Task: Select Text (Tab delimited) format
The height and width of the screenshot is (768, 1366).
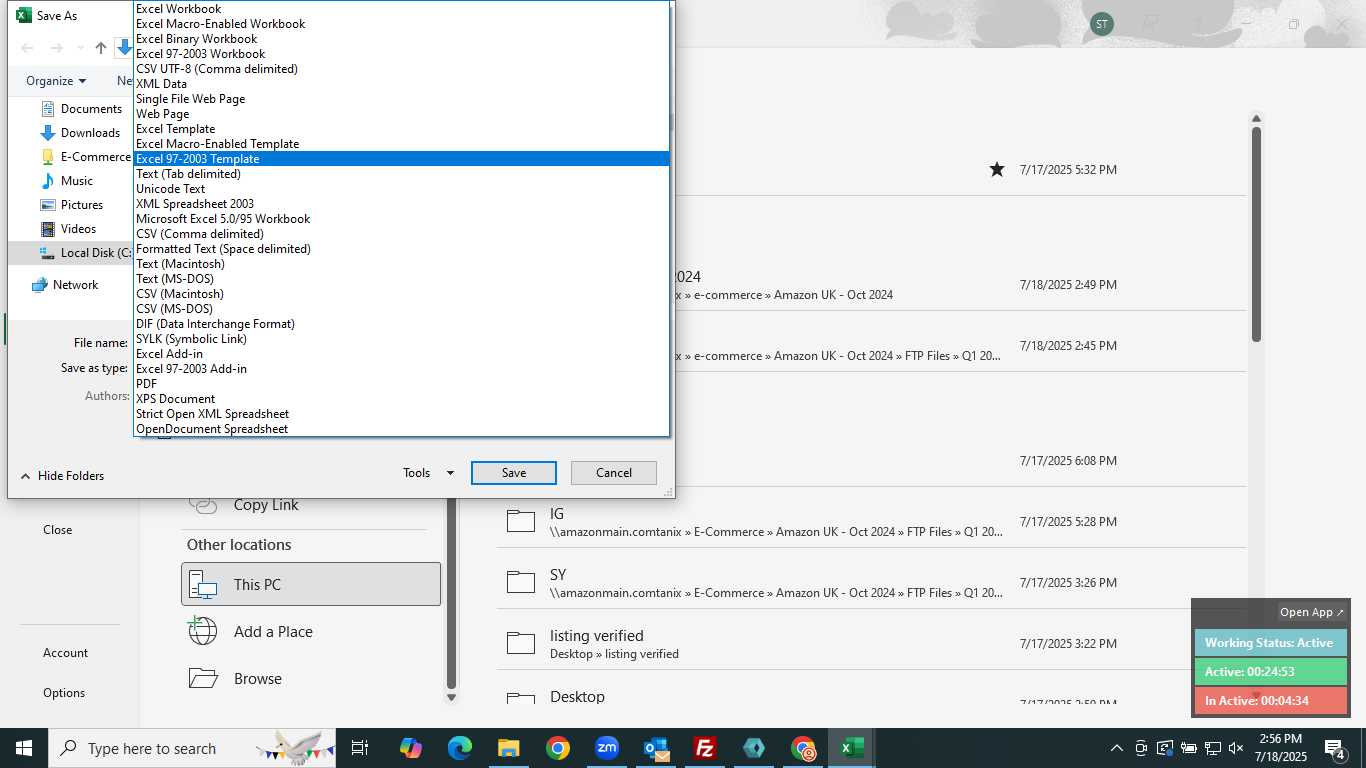Action: point(401,174)
